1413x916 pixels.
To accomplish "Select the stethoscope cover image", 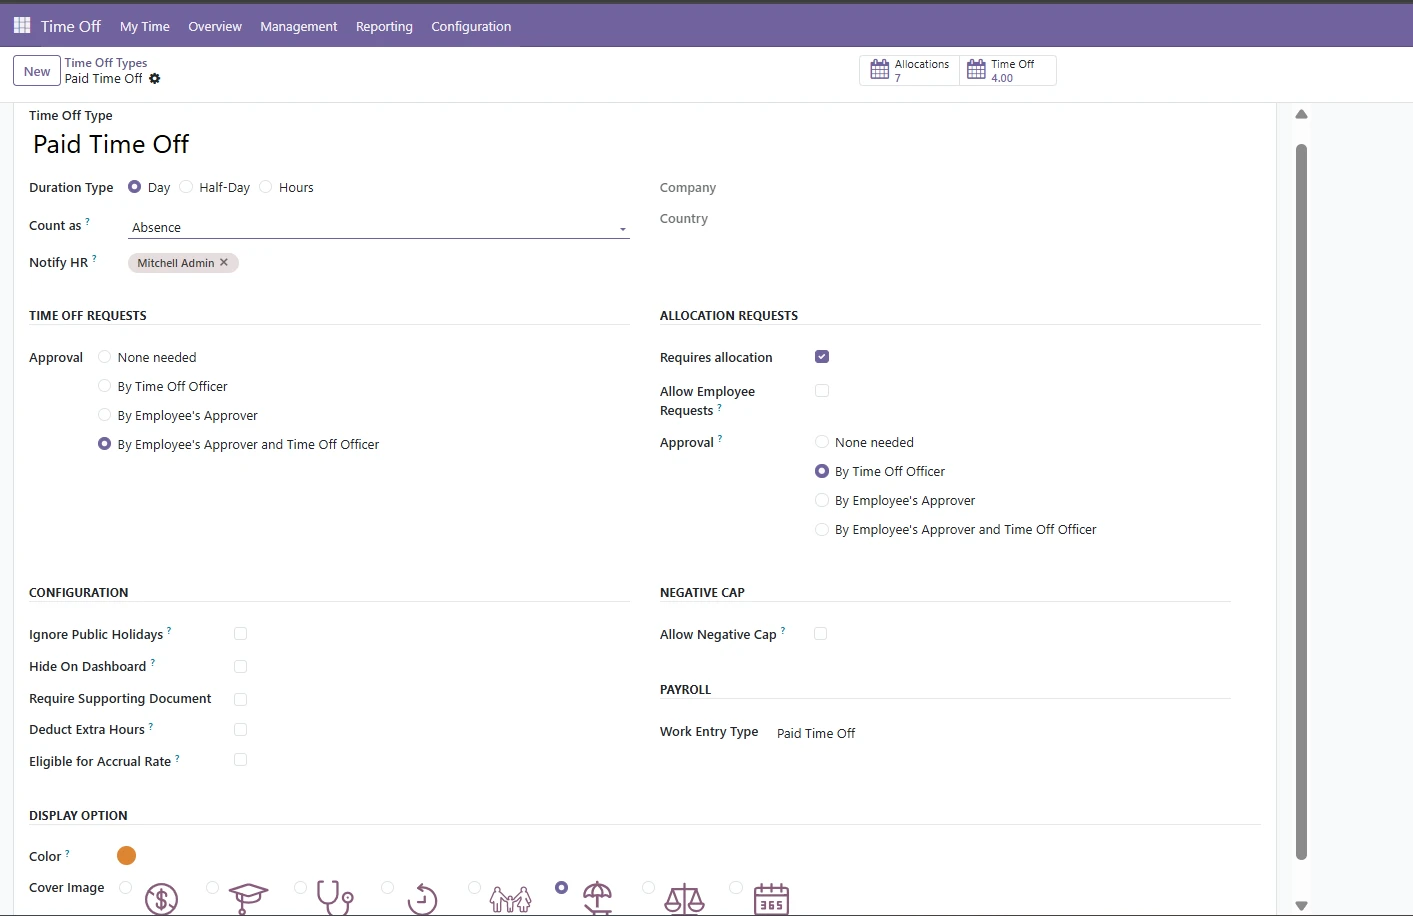I will click(334, 896).
